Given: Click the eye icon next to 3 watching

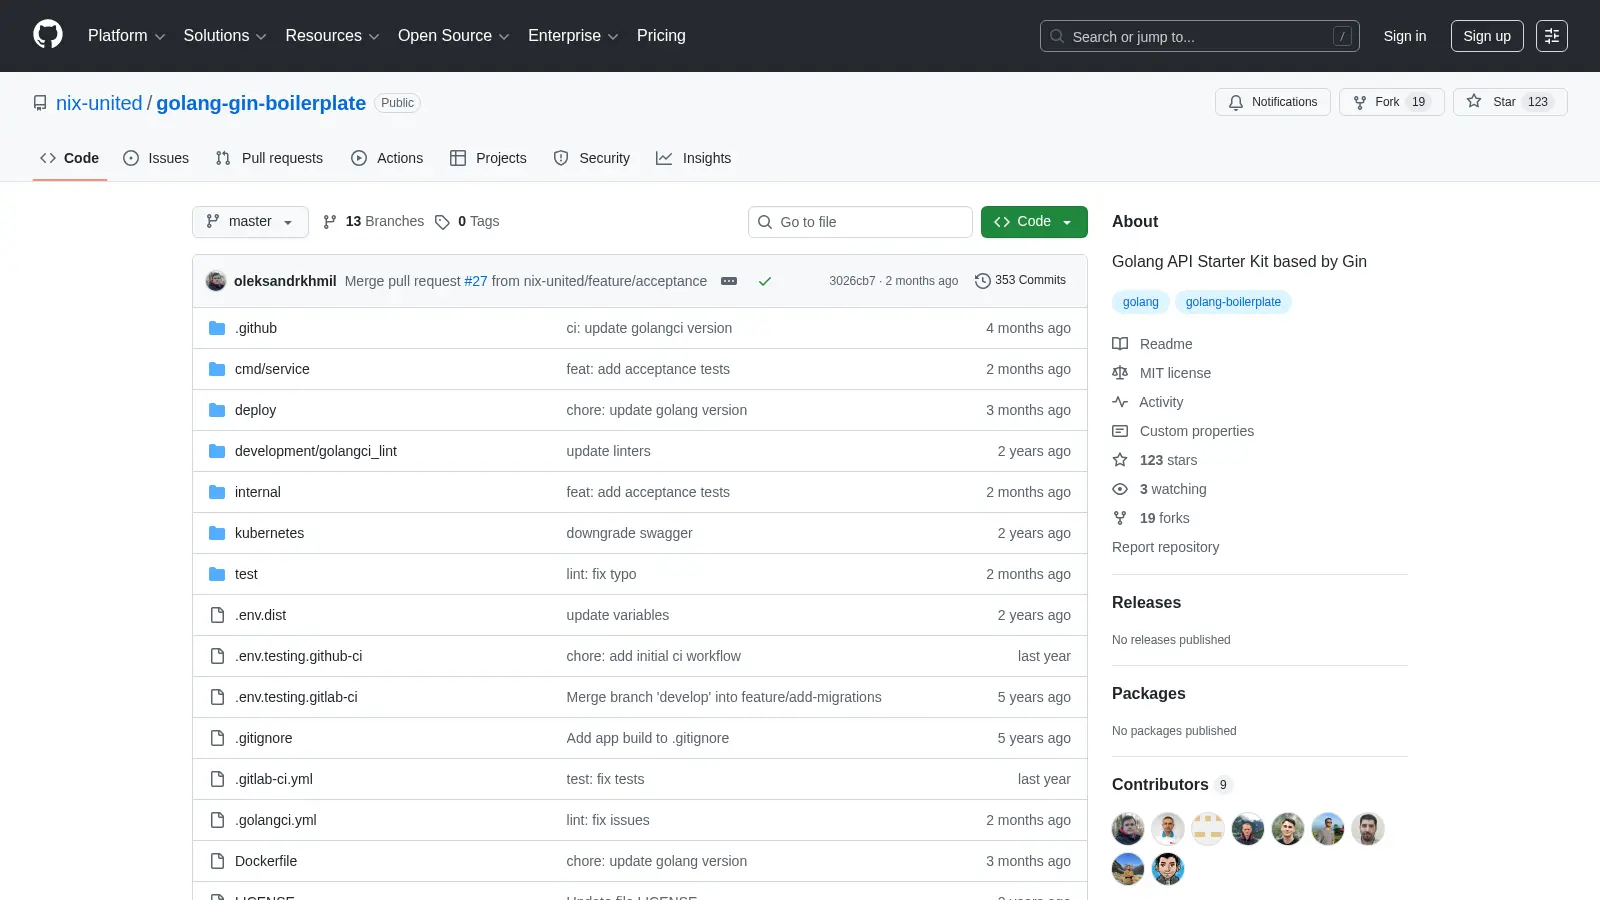Looking at the screenshot, I should point(1120,489).
